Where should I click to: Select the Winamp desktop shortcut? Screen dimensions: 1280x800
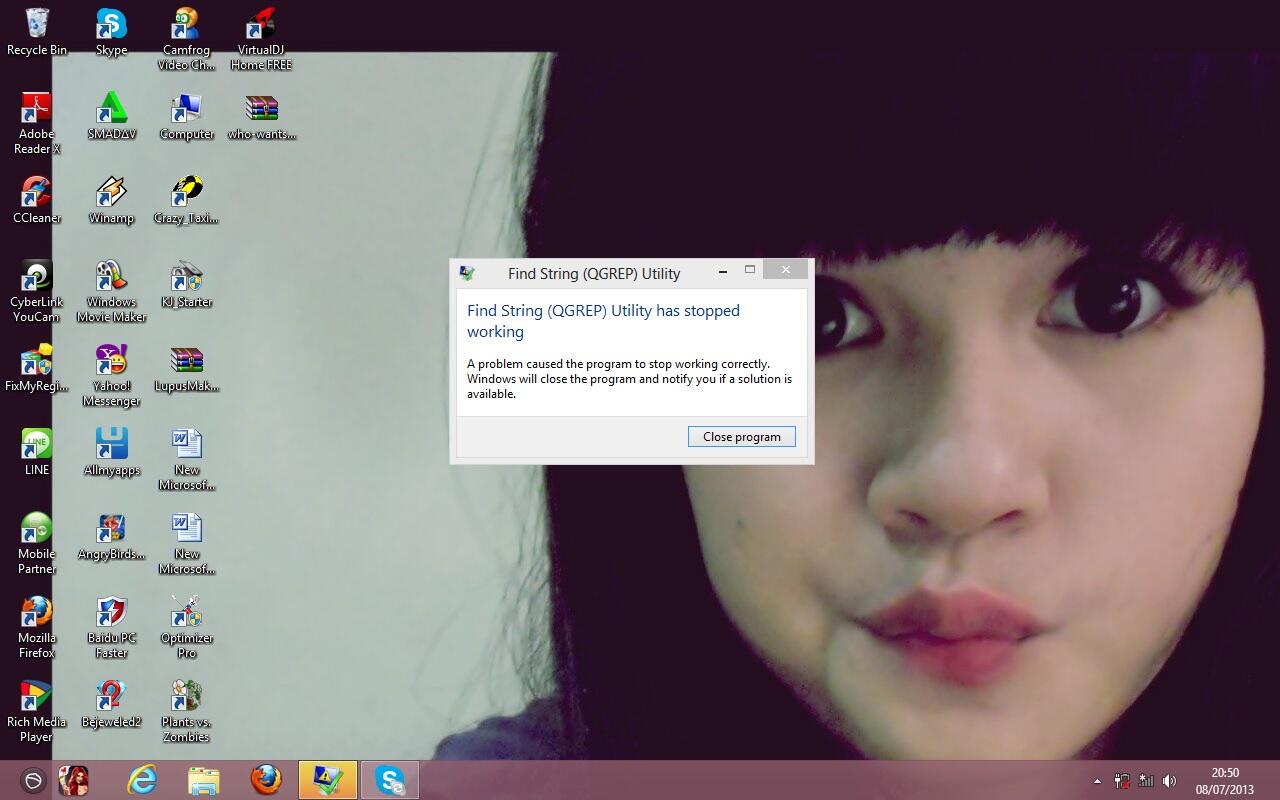[111, 199]
